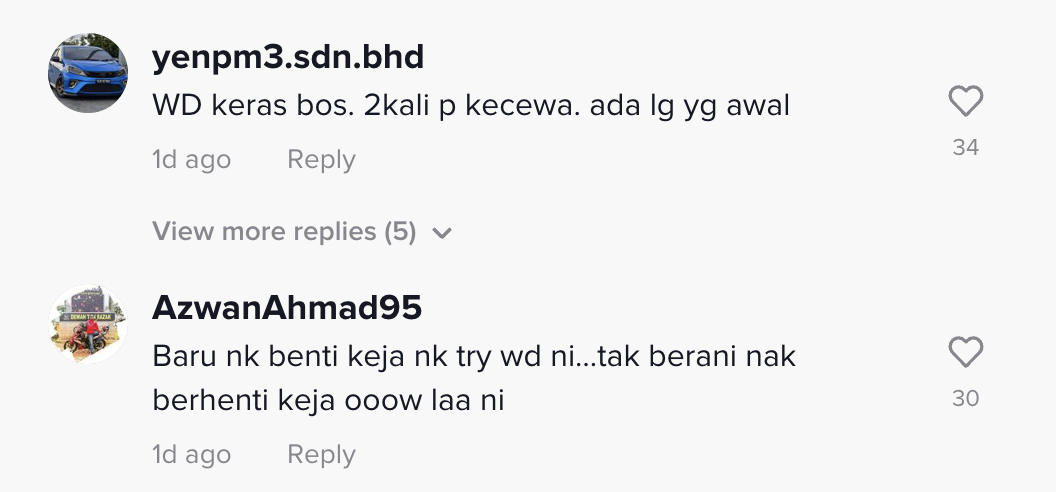Open AzwanAhmad95's profile picture
The width and height of the screenshot is (1056, 492).
point(88,324)
